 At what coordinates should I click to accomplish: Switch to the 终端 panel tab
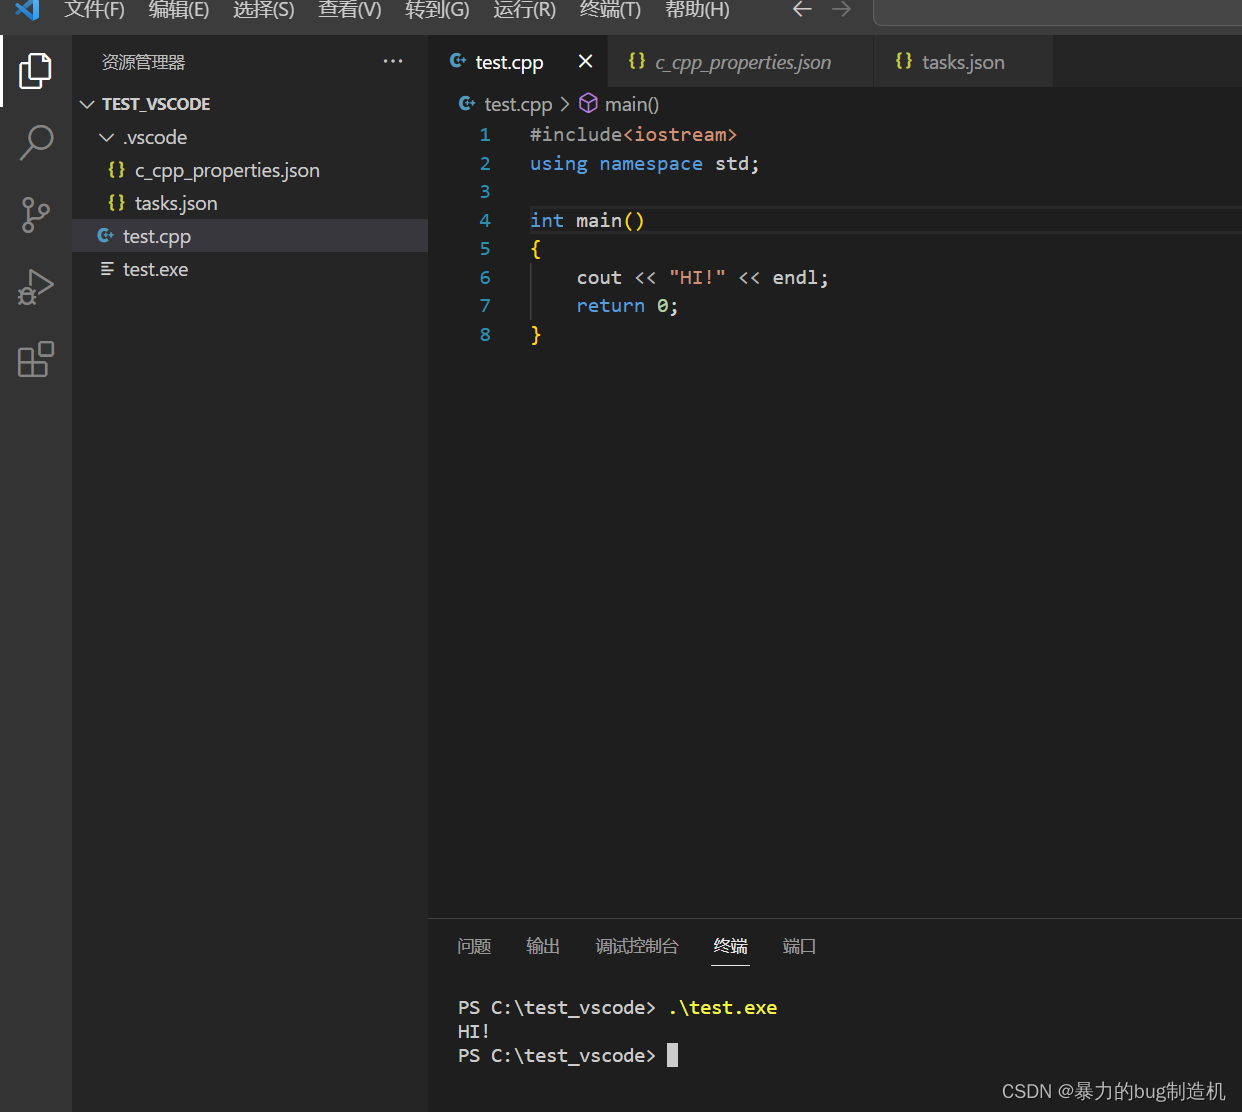pyautogui.click(x=730, y=946)
